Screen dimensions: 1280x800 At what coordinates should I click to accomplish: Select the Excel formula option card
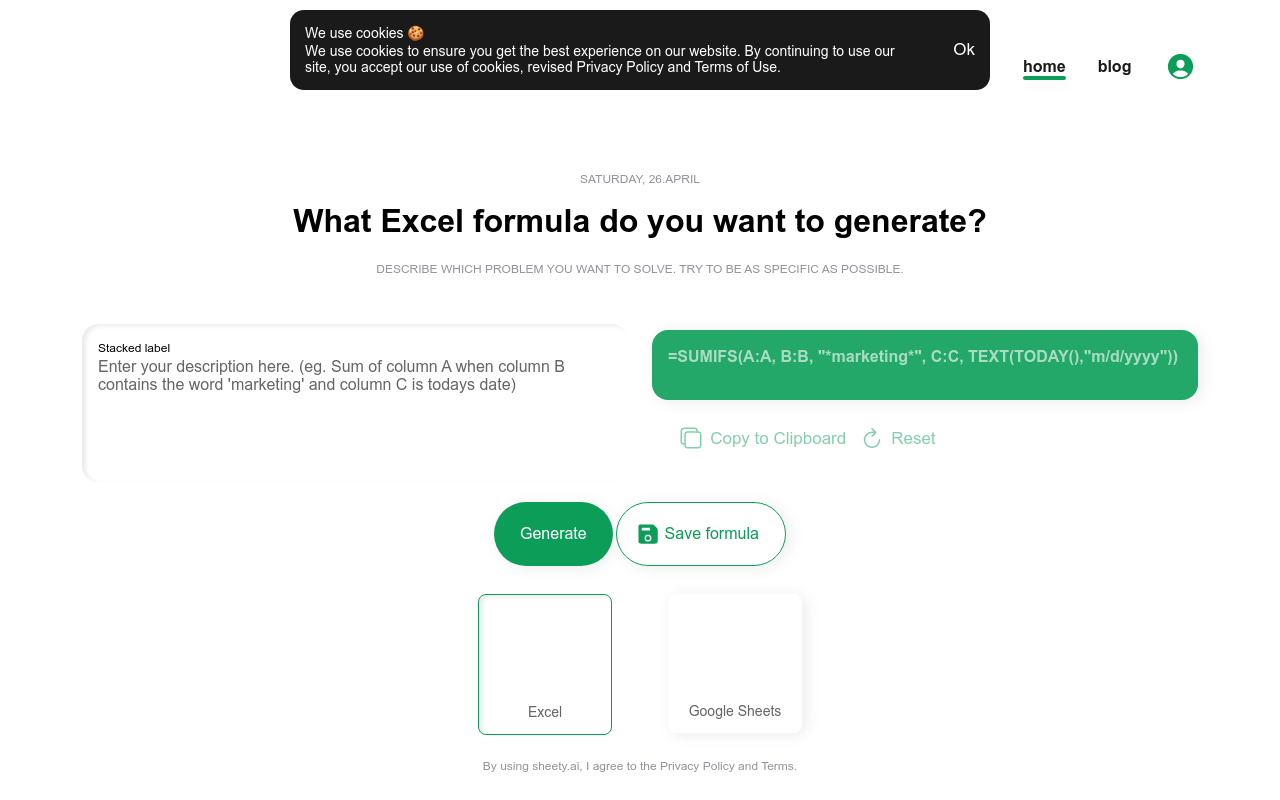pos(545,664)
